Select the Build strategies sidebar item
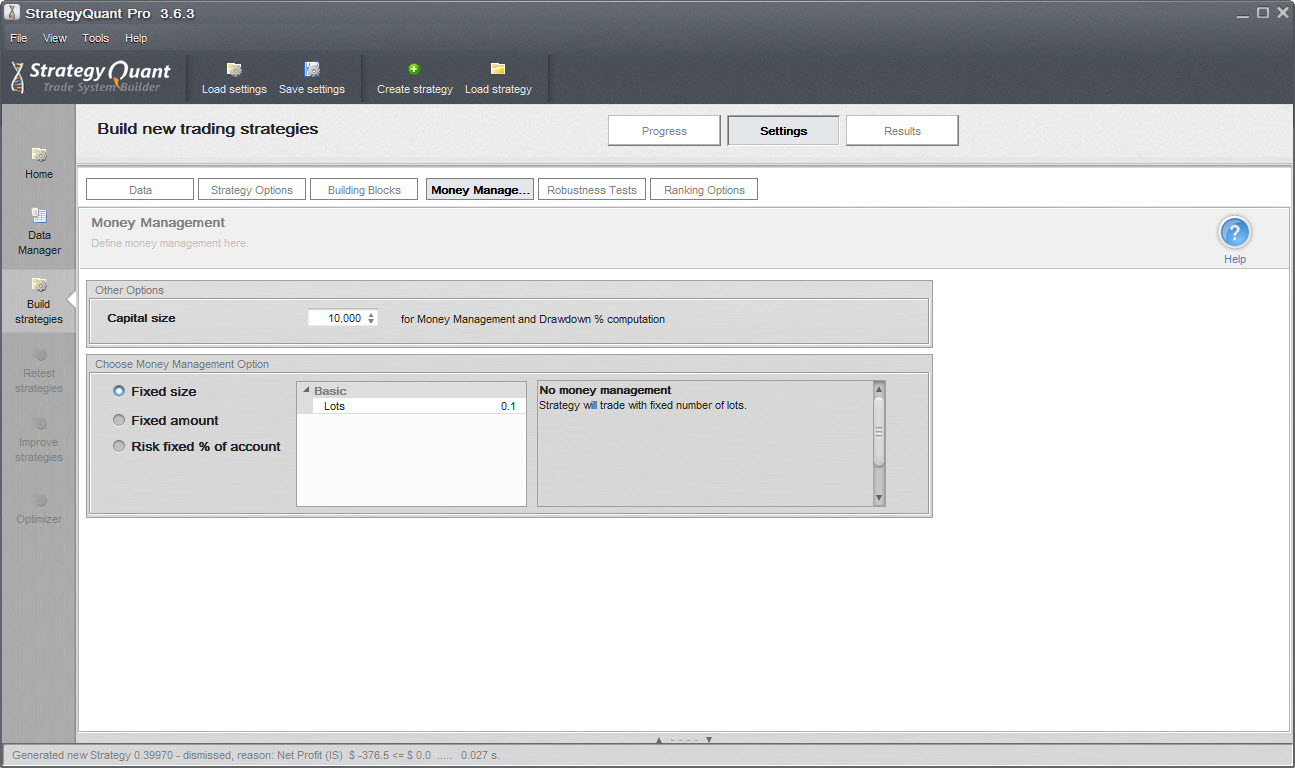 (x=38, y=300)
